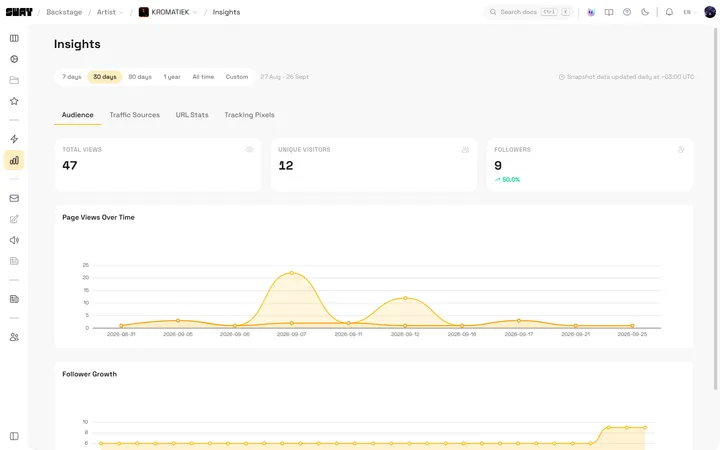Open the Insights bar chart sidebar icon
This screenshot has width=720, height=450.
[14, 160]
